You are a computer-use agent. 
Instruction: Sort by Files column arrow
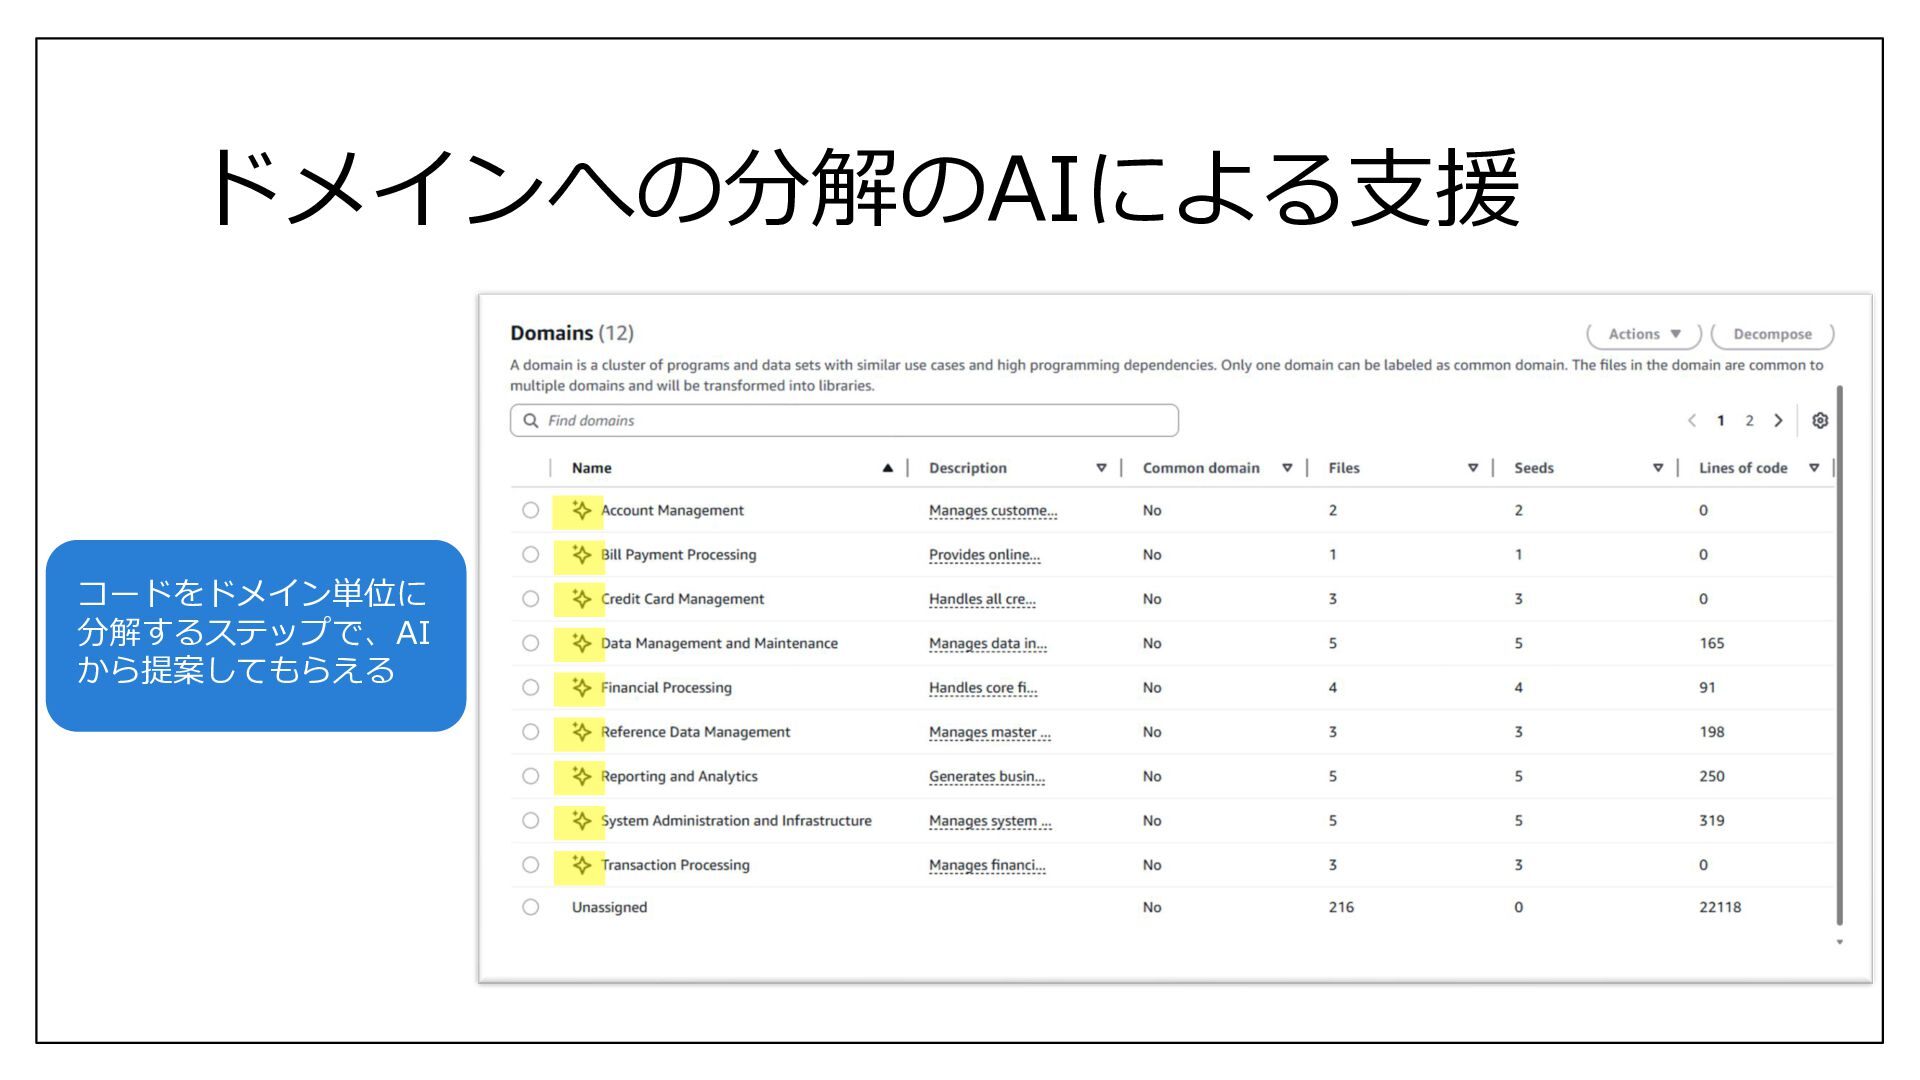[x=1472, y=468]
